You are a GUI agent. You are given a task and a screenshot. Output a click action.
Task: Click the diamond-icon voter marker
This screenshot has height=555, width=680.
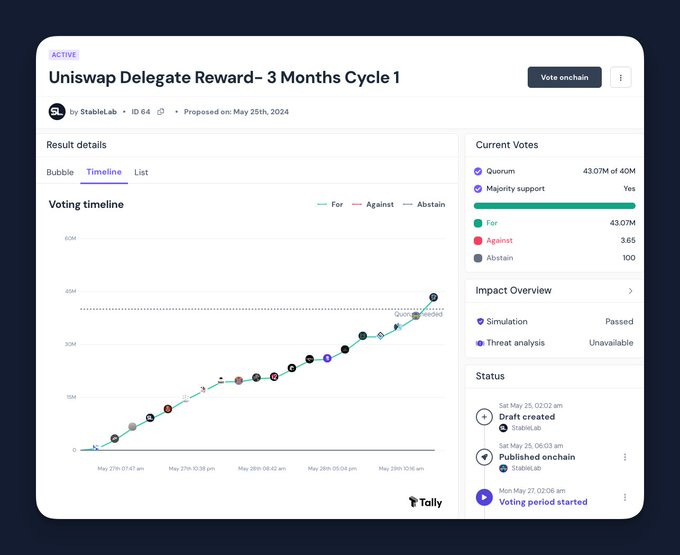[x=380, y=336]
